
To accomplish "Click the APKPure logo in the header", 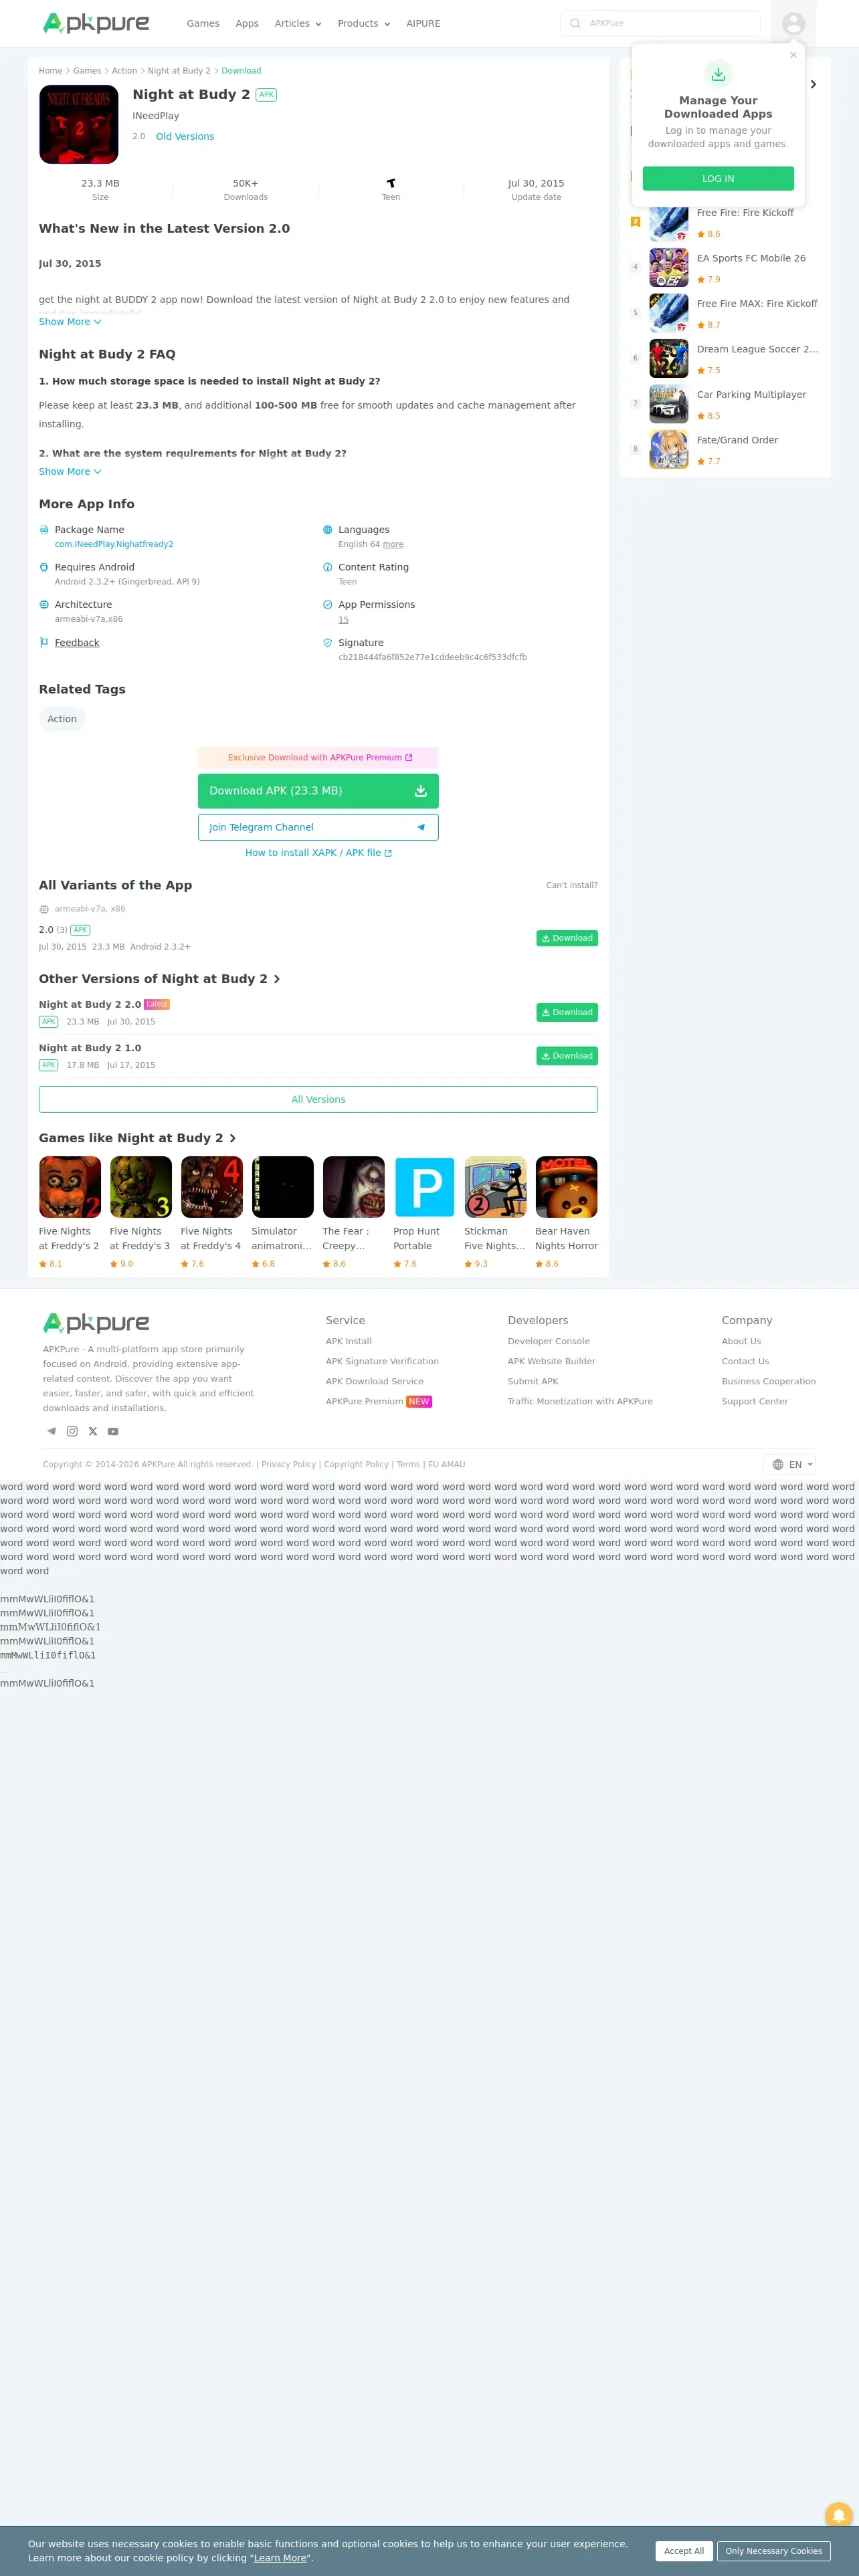I will tap(96, 23).
